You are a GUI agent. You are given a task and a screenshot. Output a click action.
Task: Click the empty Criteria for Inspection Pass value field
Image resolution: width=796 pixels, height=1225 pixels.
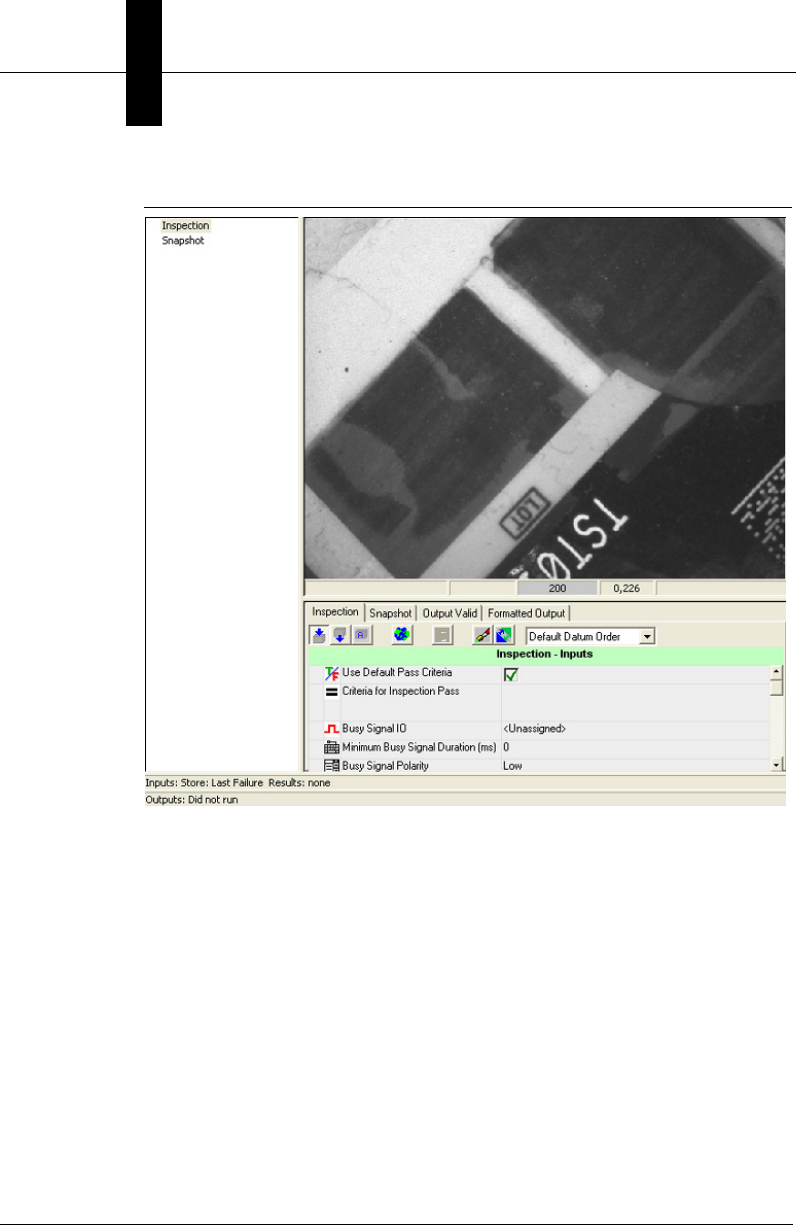pos(635,702)
